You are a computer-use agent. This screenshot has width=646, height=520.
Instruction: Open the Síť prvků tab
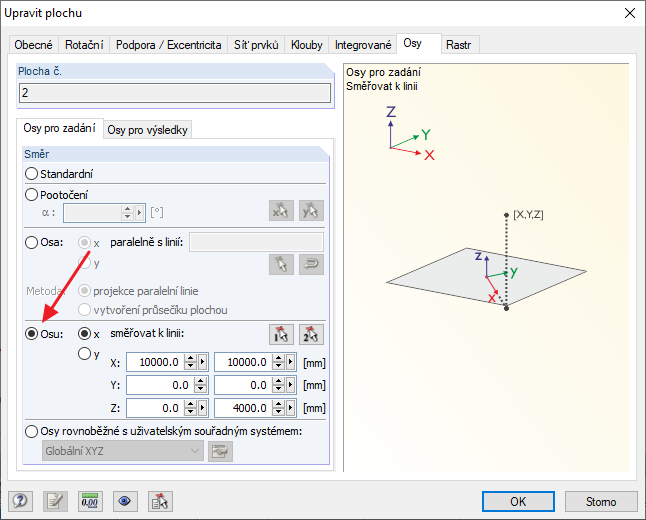(x=256, y=45)
